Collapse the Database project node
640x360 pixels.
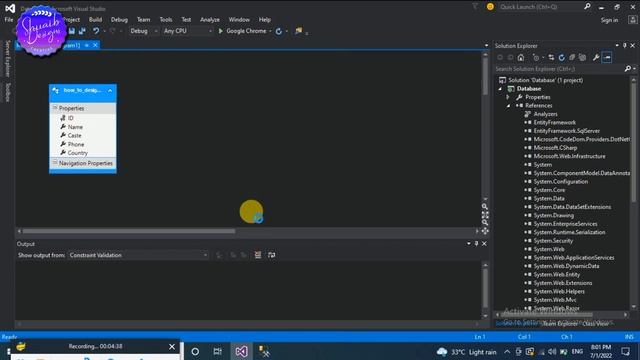(x=500, y=89)
